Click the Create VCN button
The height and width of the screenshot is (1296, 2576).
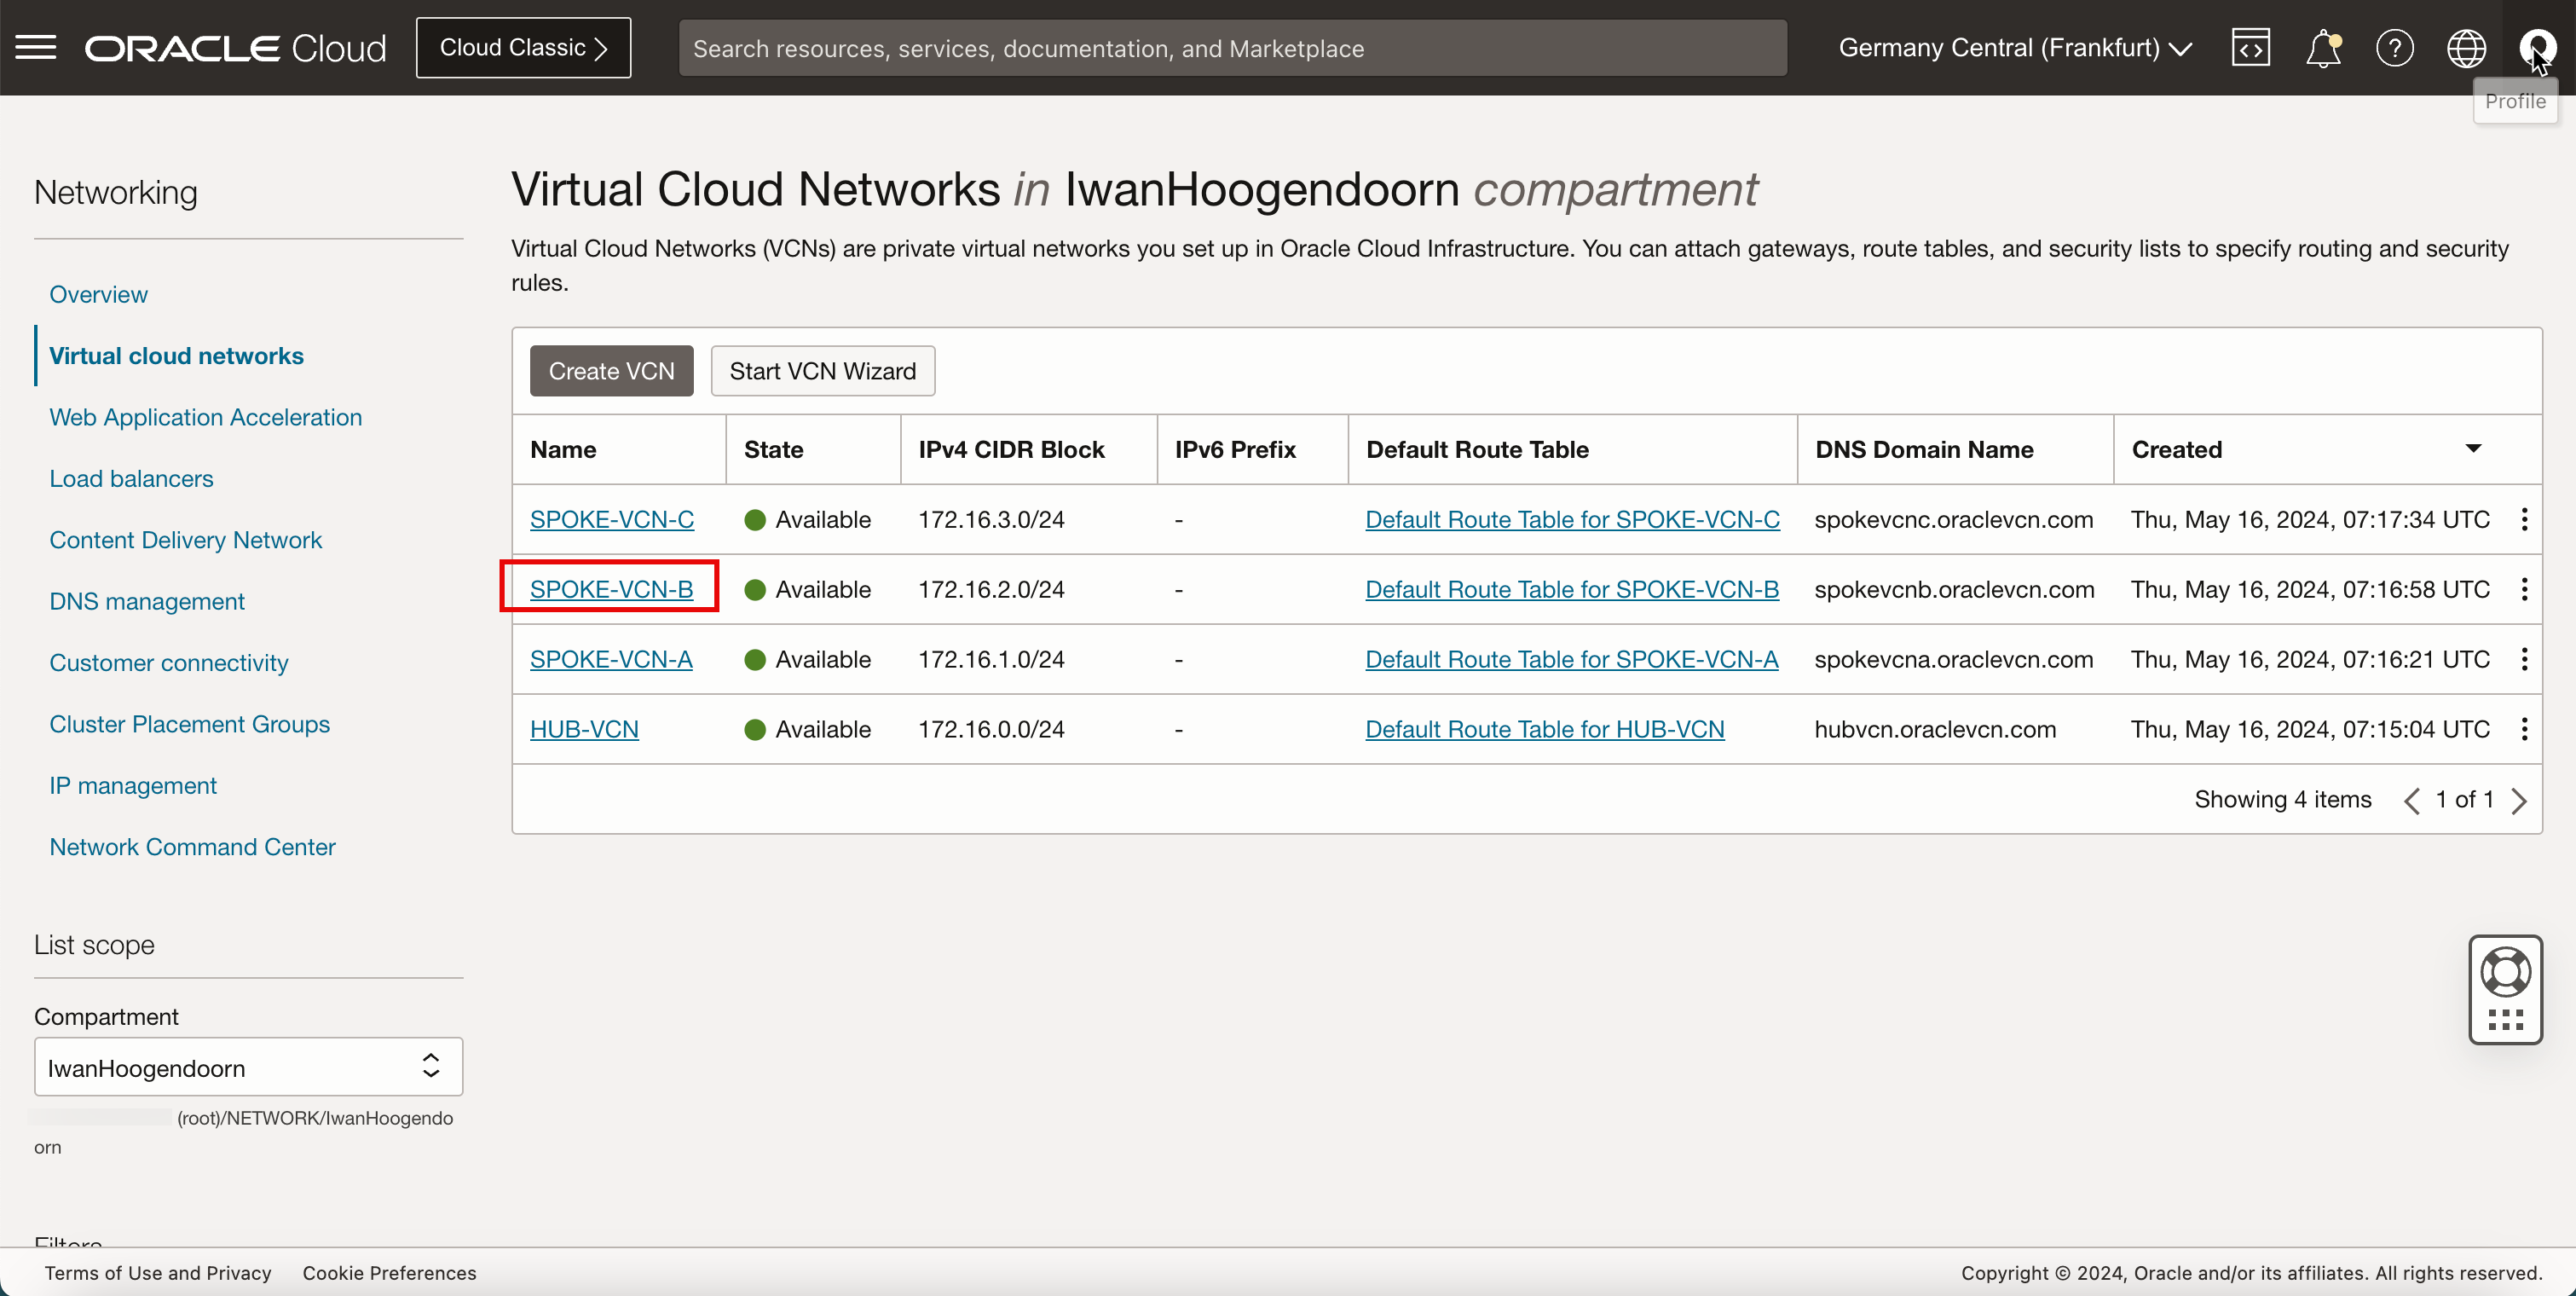611,370
